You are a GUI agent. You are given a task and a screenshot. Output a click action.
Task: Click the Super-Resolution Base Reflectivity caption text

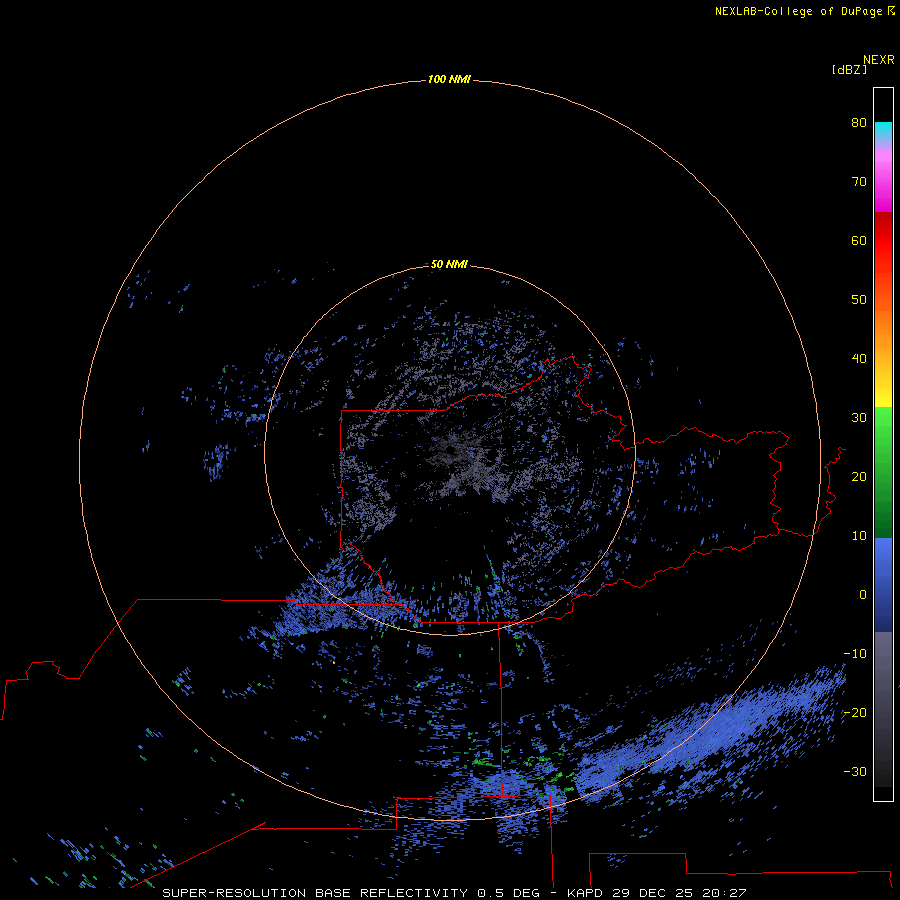454,893
